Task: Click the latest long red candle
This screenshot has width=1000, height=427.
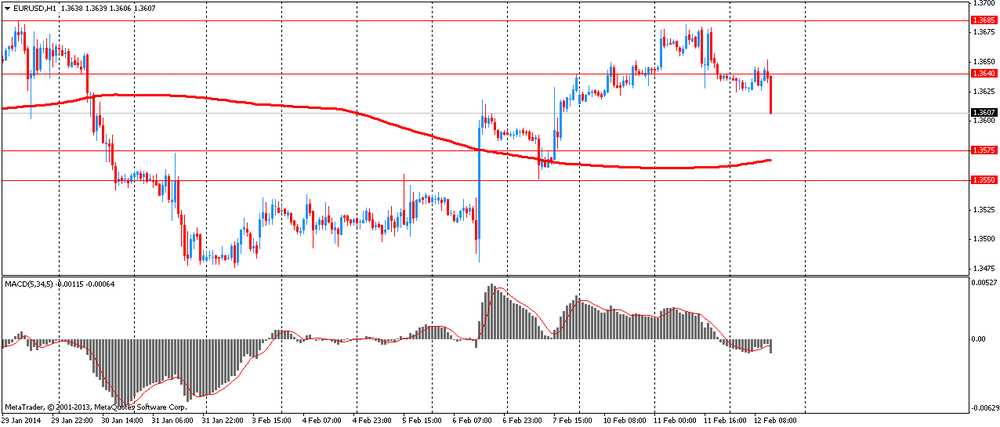Action: click(x=771, y=95)
